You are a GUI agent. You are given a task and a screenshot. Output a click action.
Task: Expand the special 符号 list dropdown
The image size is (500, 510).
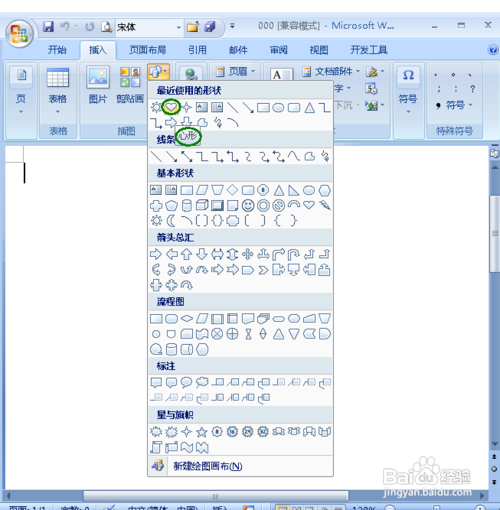point(455,105)
